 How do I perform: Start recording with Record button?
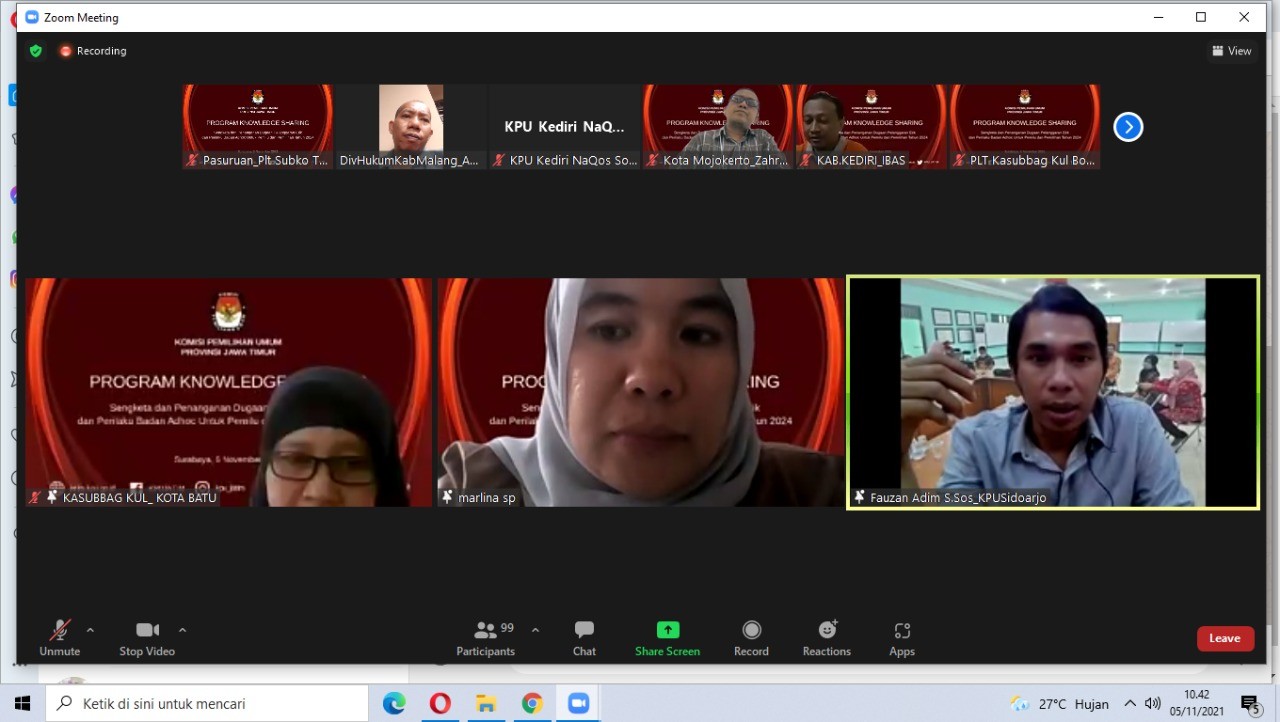point(751,637)
